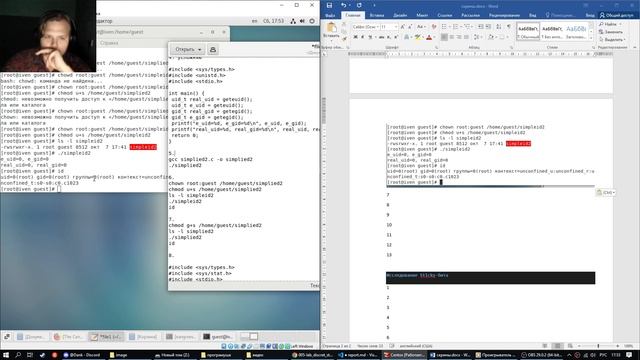Select guest@ terminal in CentOS taskbar

pyautogui.click(x=218, y=336)
